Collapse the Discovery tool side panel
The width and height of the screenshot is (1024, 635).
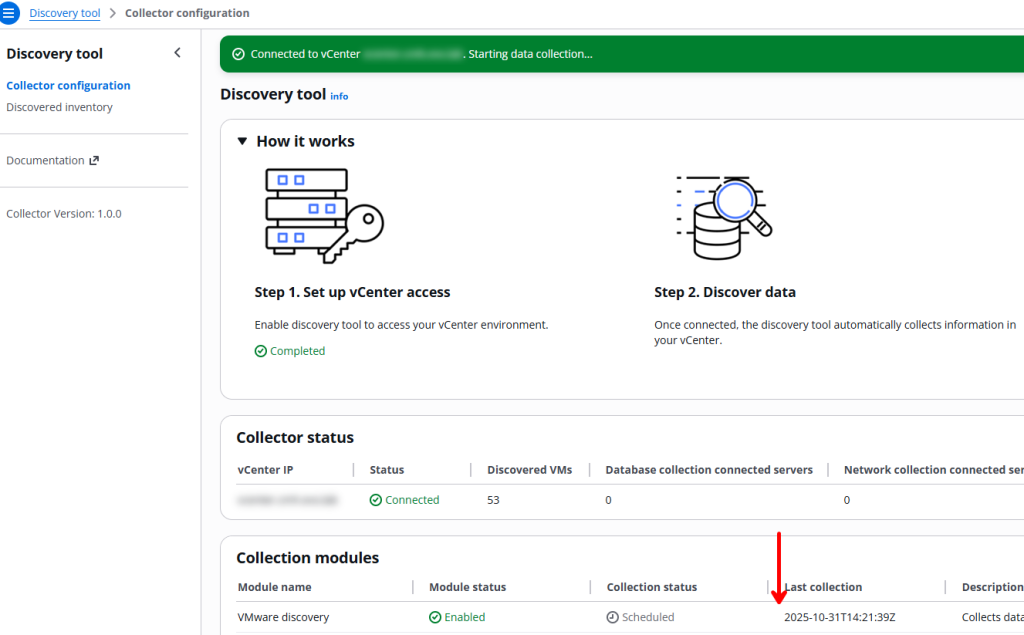tap(177, 52)
